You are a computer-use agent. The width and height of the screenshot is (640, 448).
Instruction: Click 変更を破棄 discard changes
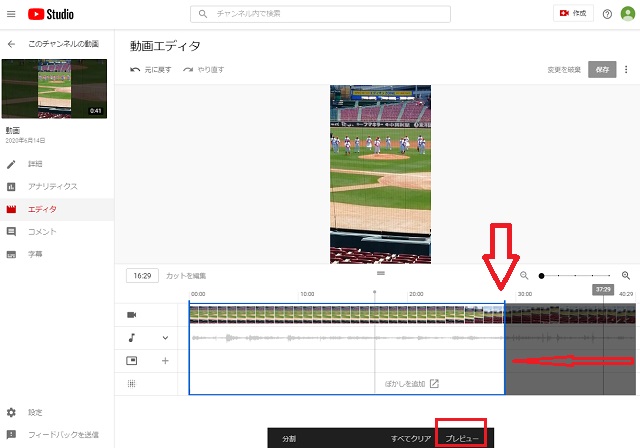pyautogui.click(x=564, y=70)
